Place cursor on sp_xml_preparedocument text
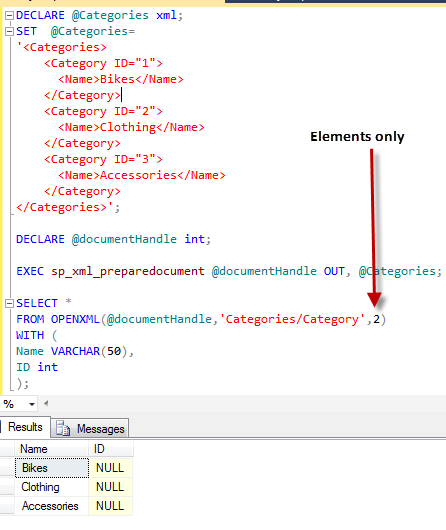Image resolution: width=446 pixels, height=530 pixels. pos(128,272)
